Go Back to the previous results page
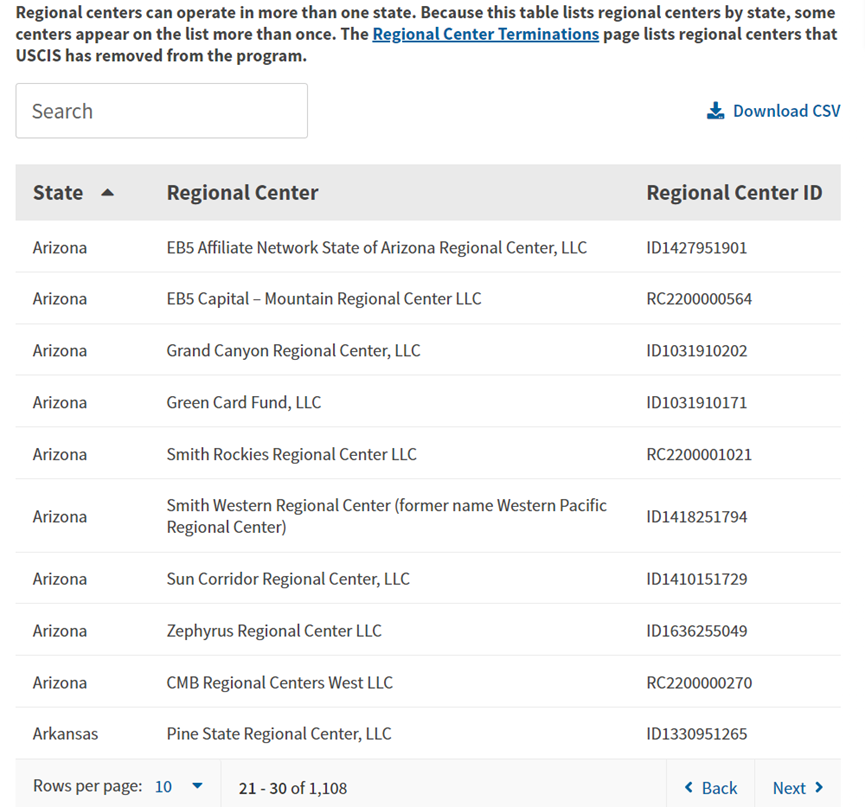865x807 pixels. pyautogui.click(x=711, y=788)
